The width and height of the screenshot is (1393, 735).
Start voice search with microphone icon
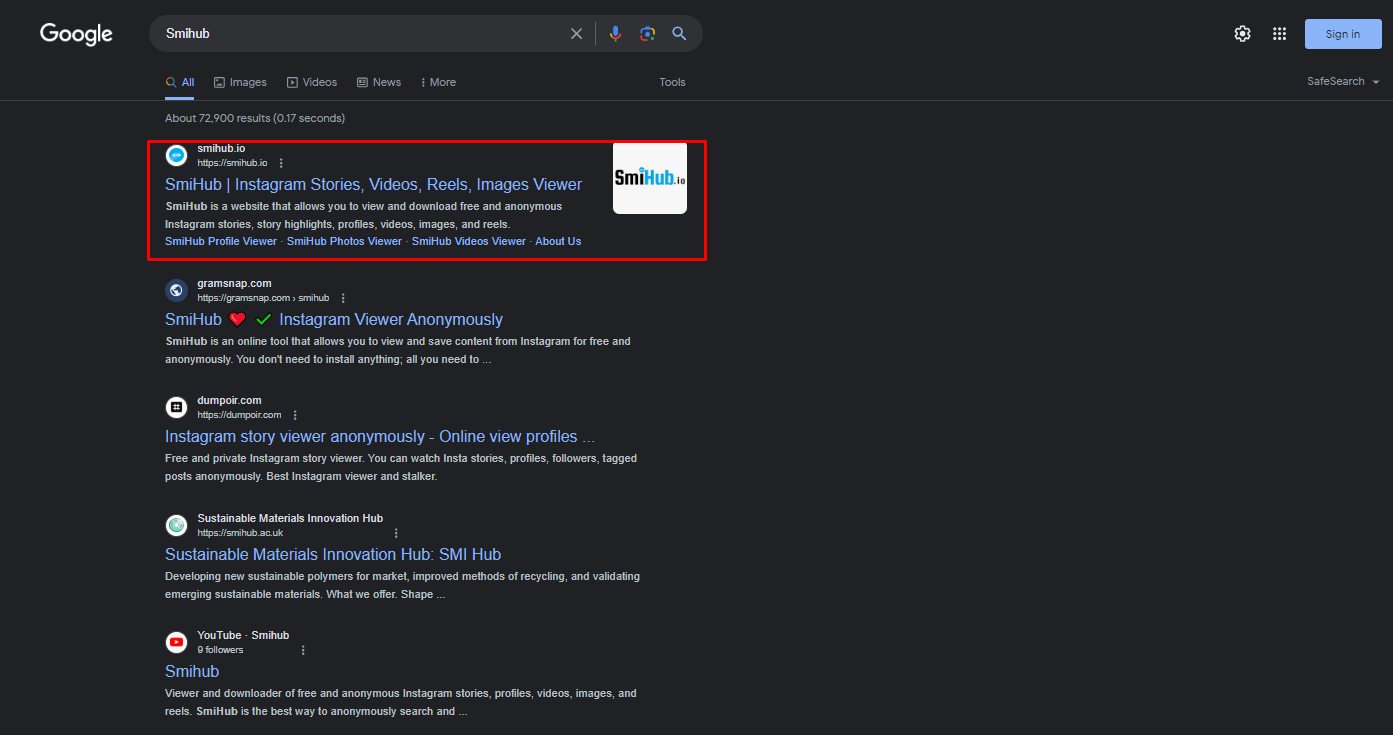click(616, 34)
